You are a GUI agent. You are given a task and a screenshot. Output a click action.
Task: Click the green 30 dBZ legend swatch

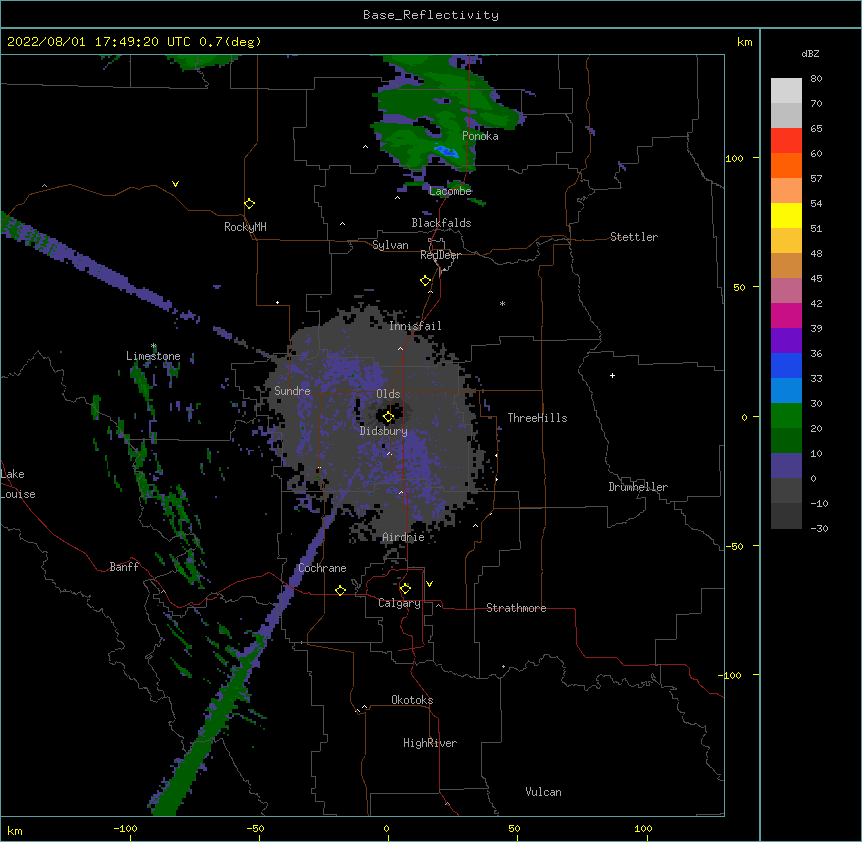tap(786, 416)
